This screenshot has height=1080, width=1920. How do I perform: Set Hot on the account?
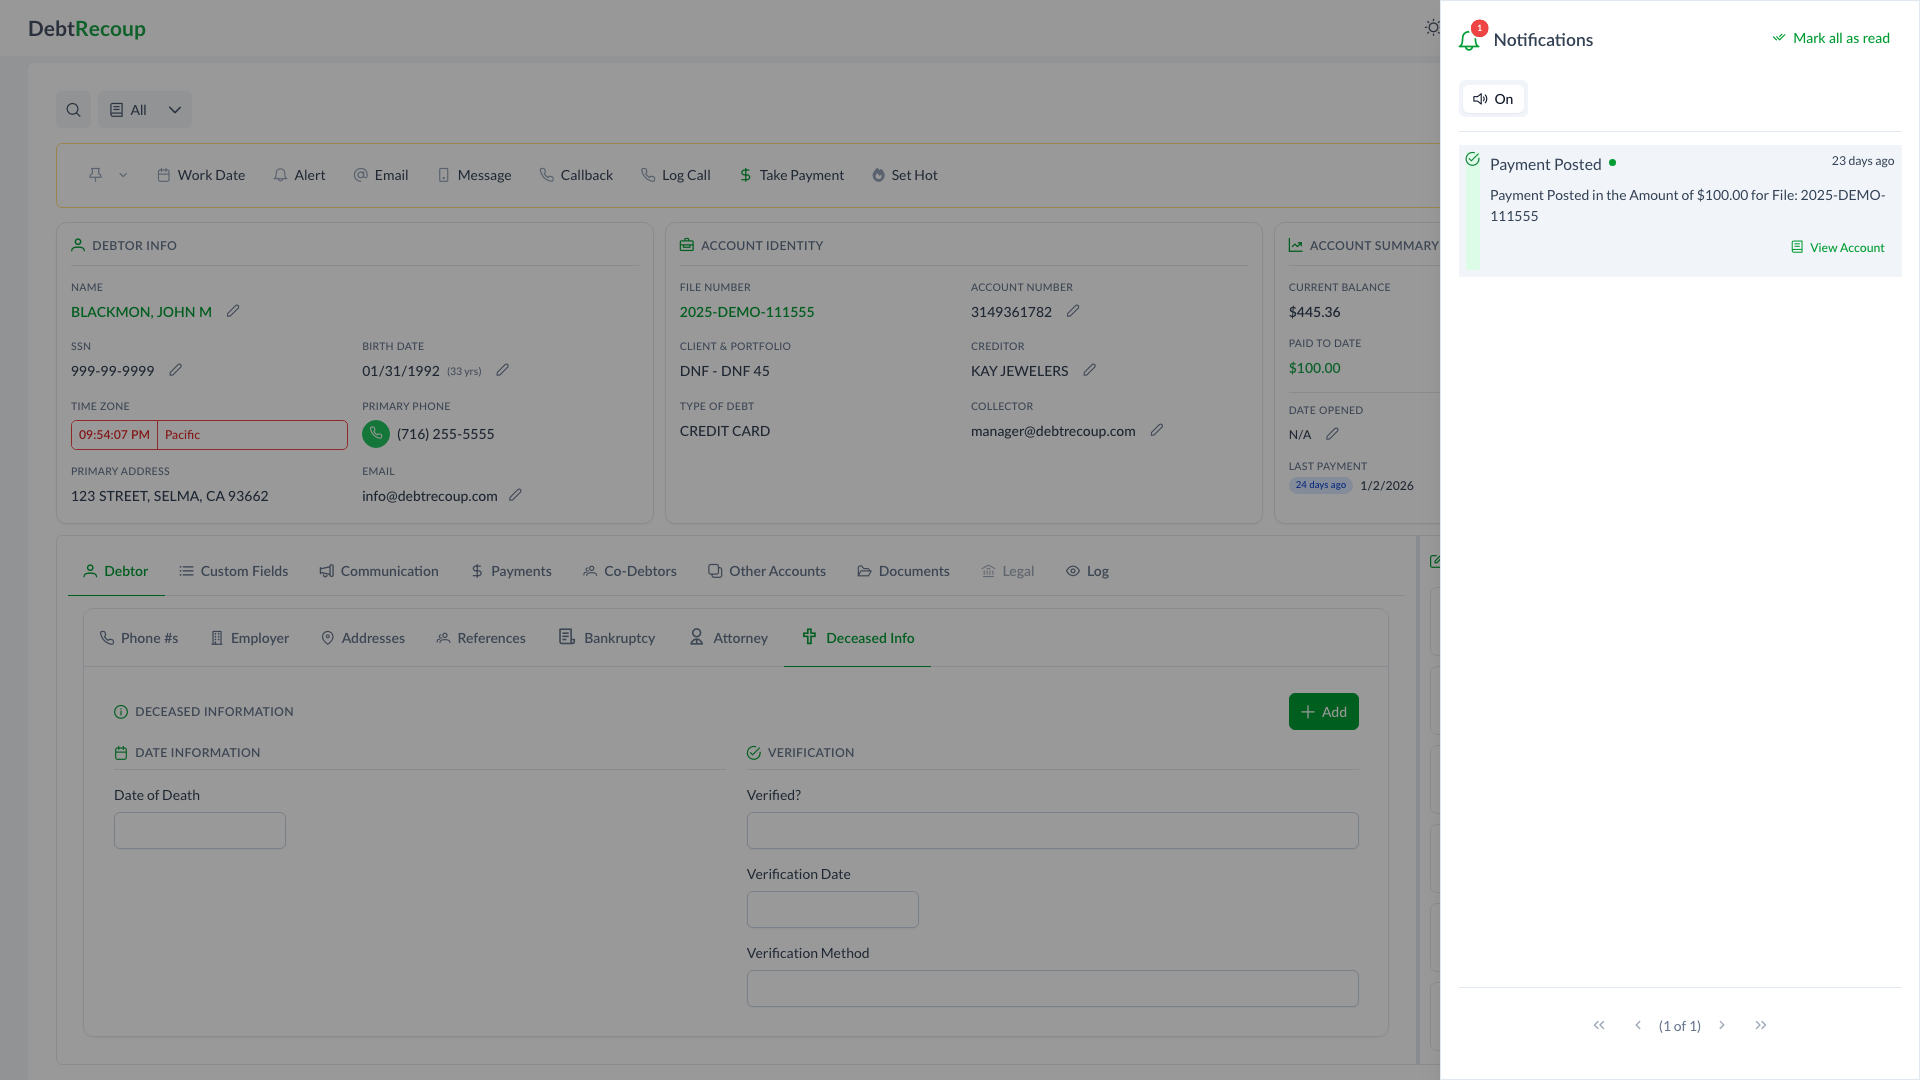pyautogui.click(x=904, y=175)
